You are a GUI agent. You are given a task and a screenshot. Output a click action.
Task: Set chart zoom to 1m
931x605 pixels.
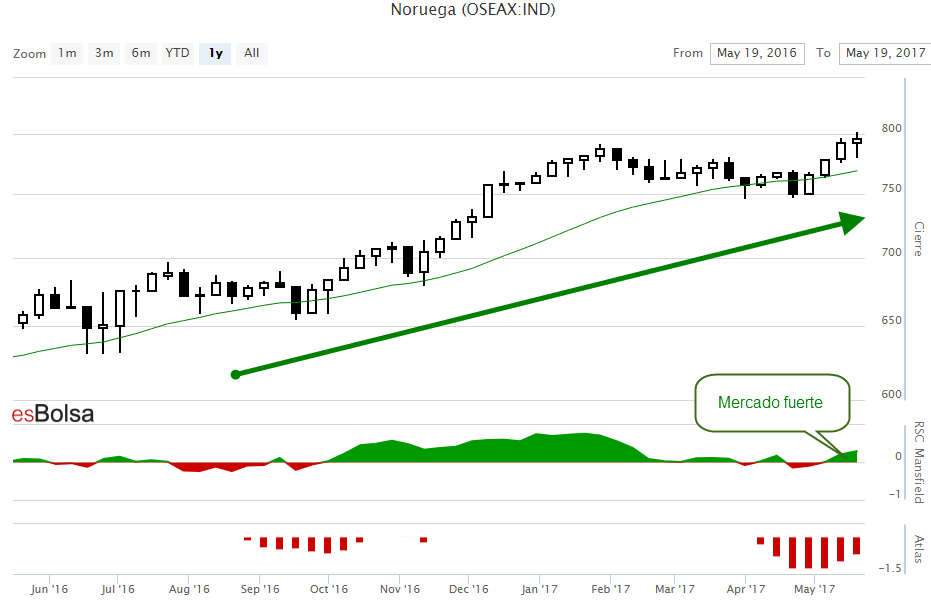[67, 53]
